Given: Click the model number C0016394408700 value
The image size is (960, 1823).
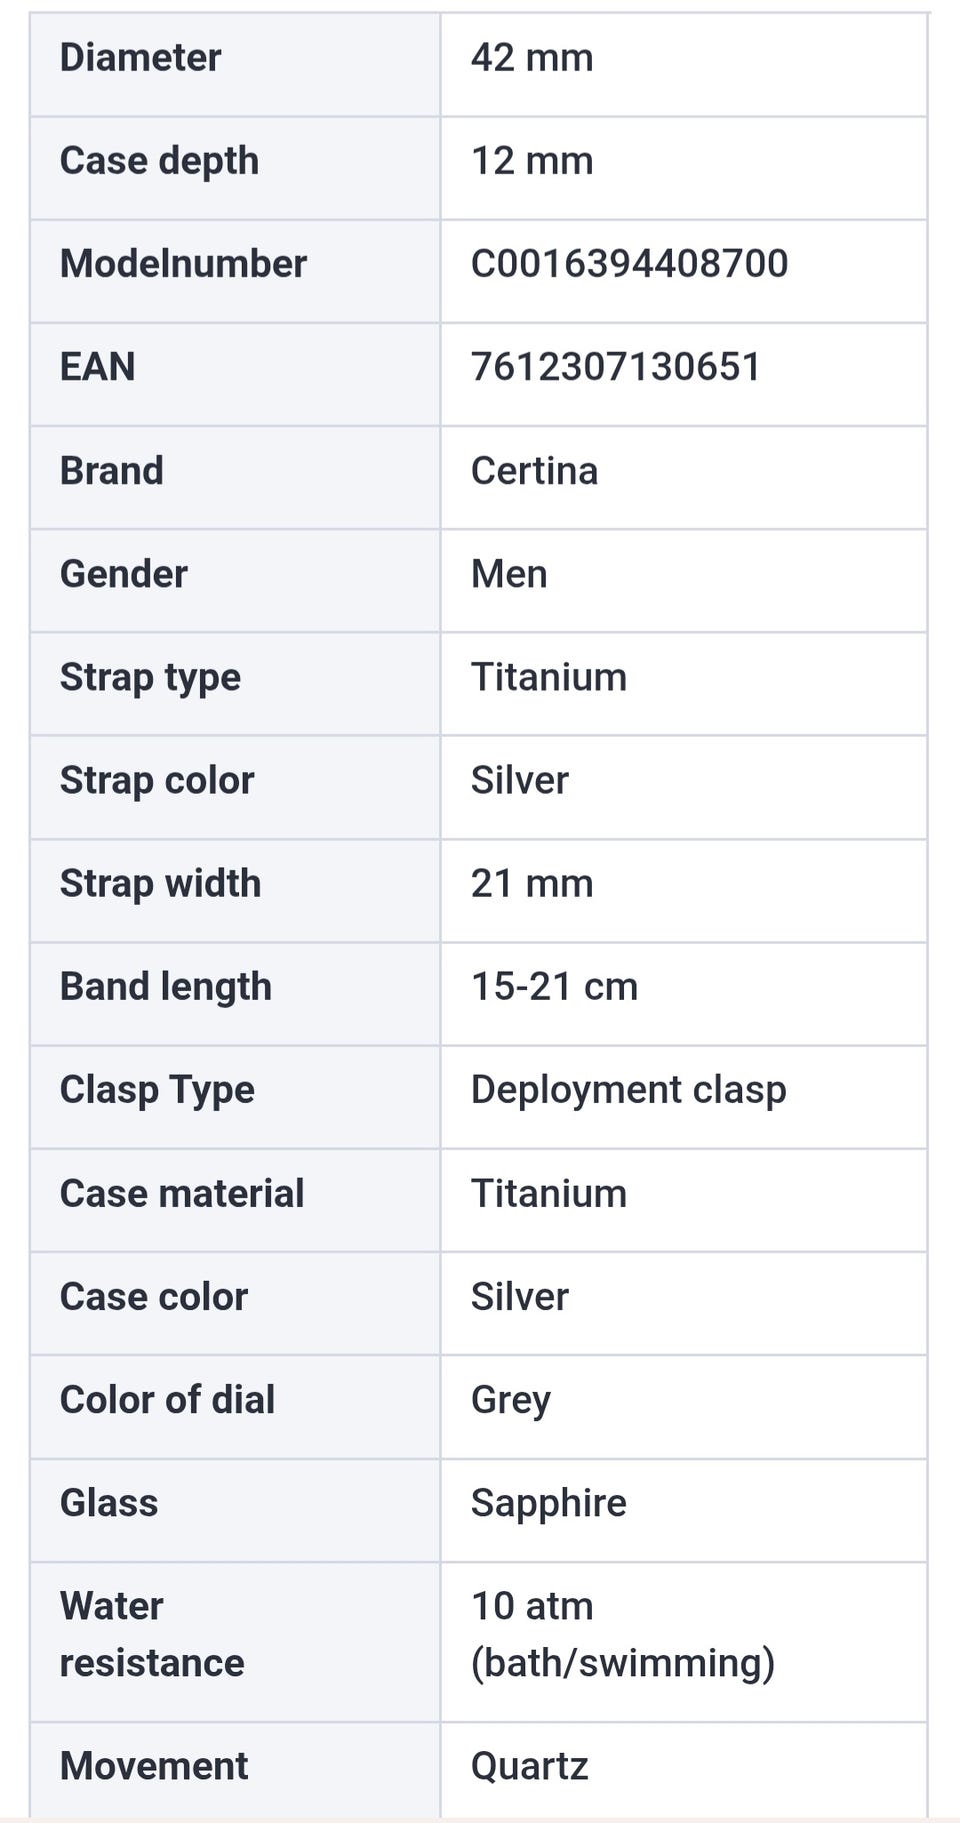Looking at the screenshot, I should [629, 263].
